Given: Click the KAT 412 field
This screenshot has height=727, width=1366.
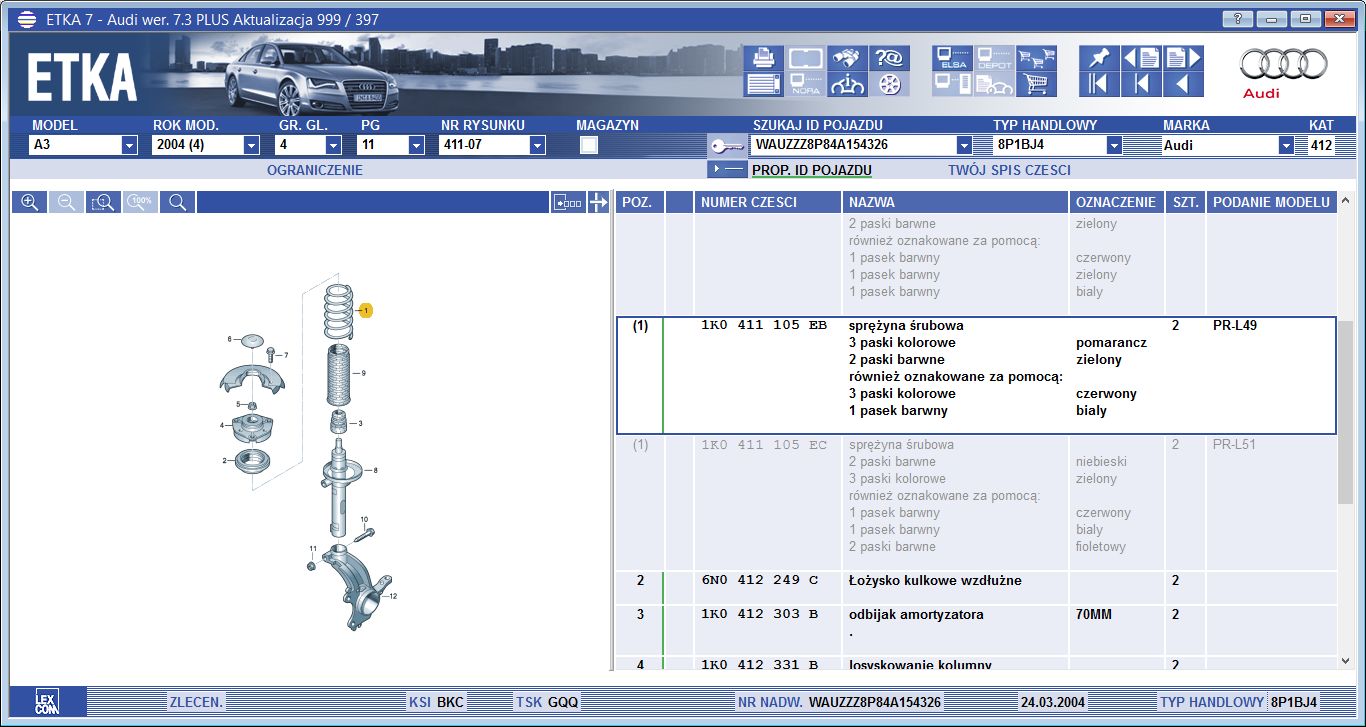Looking at the screenshot, I should (x=1321, y=146).
